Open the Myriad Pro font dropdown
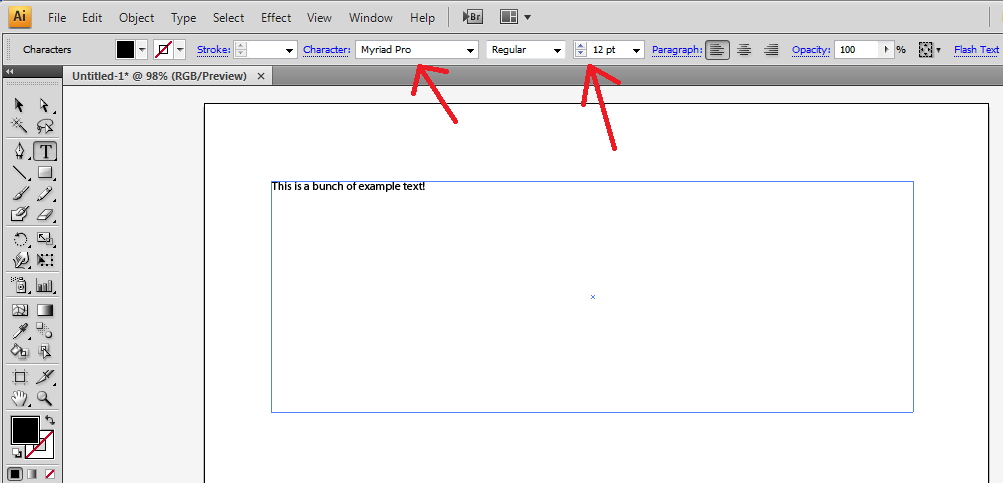Image resolution: width=1003 pixels, height=483 pixels. tap(471, 50)
